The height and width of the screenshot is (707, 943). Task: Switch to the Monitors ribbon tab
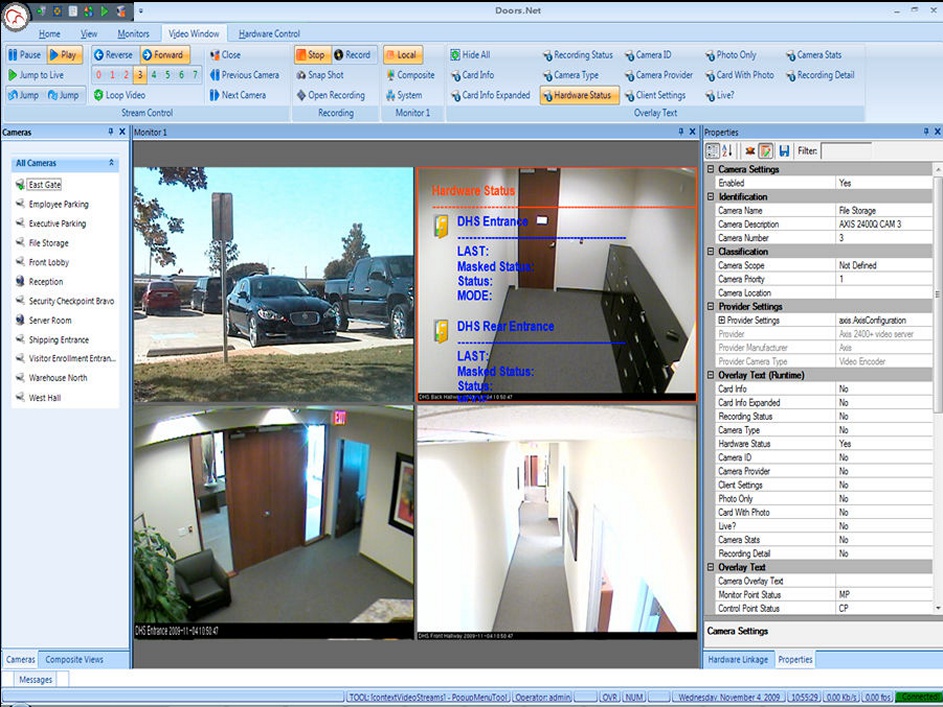(134, 34)
